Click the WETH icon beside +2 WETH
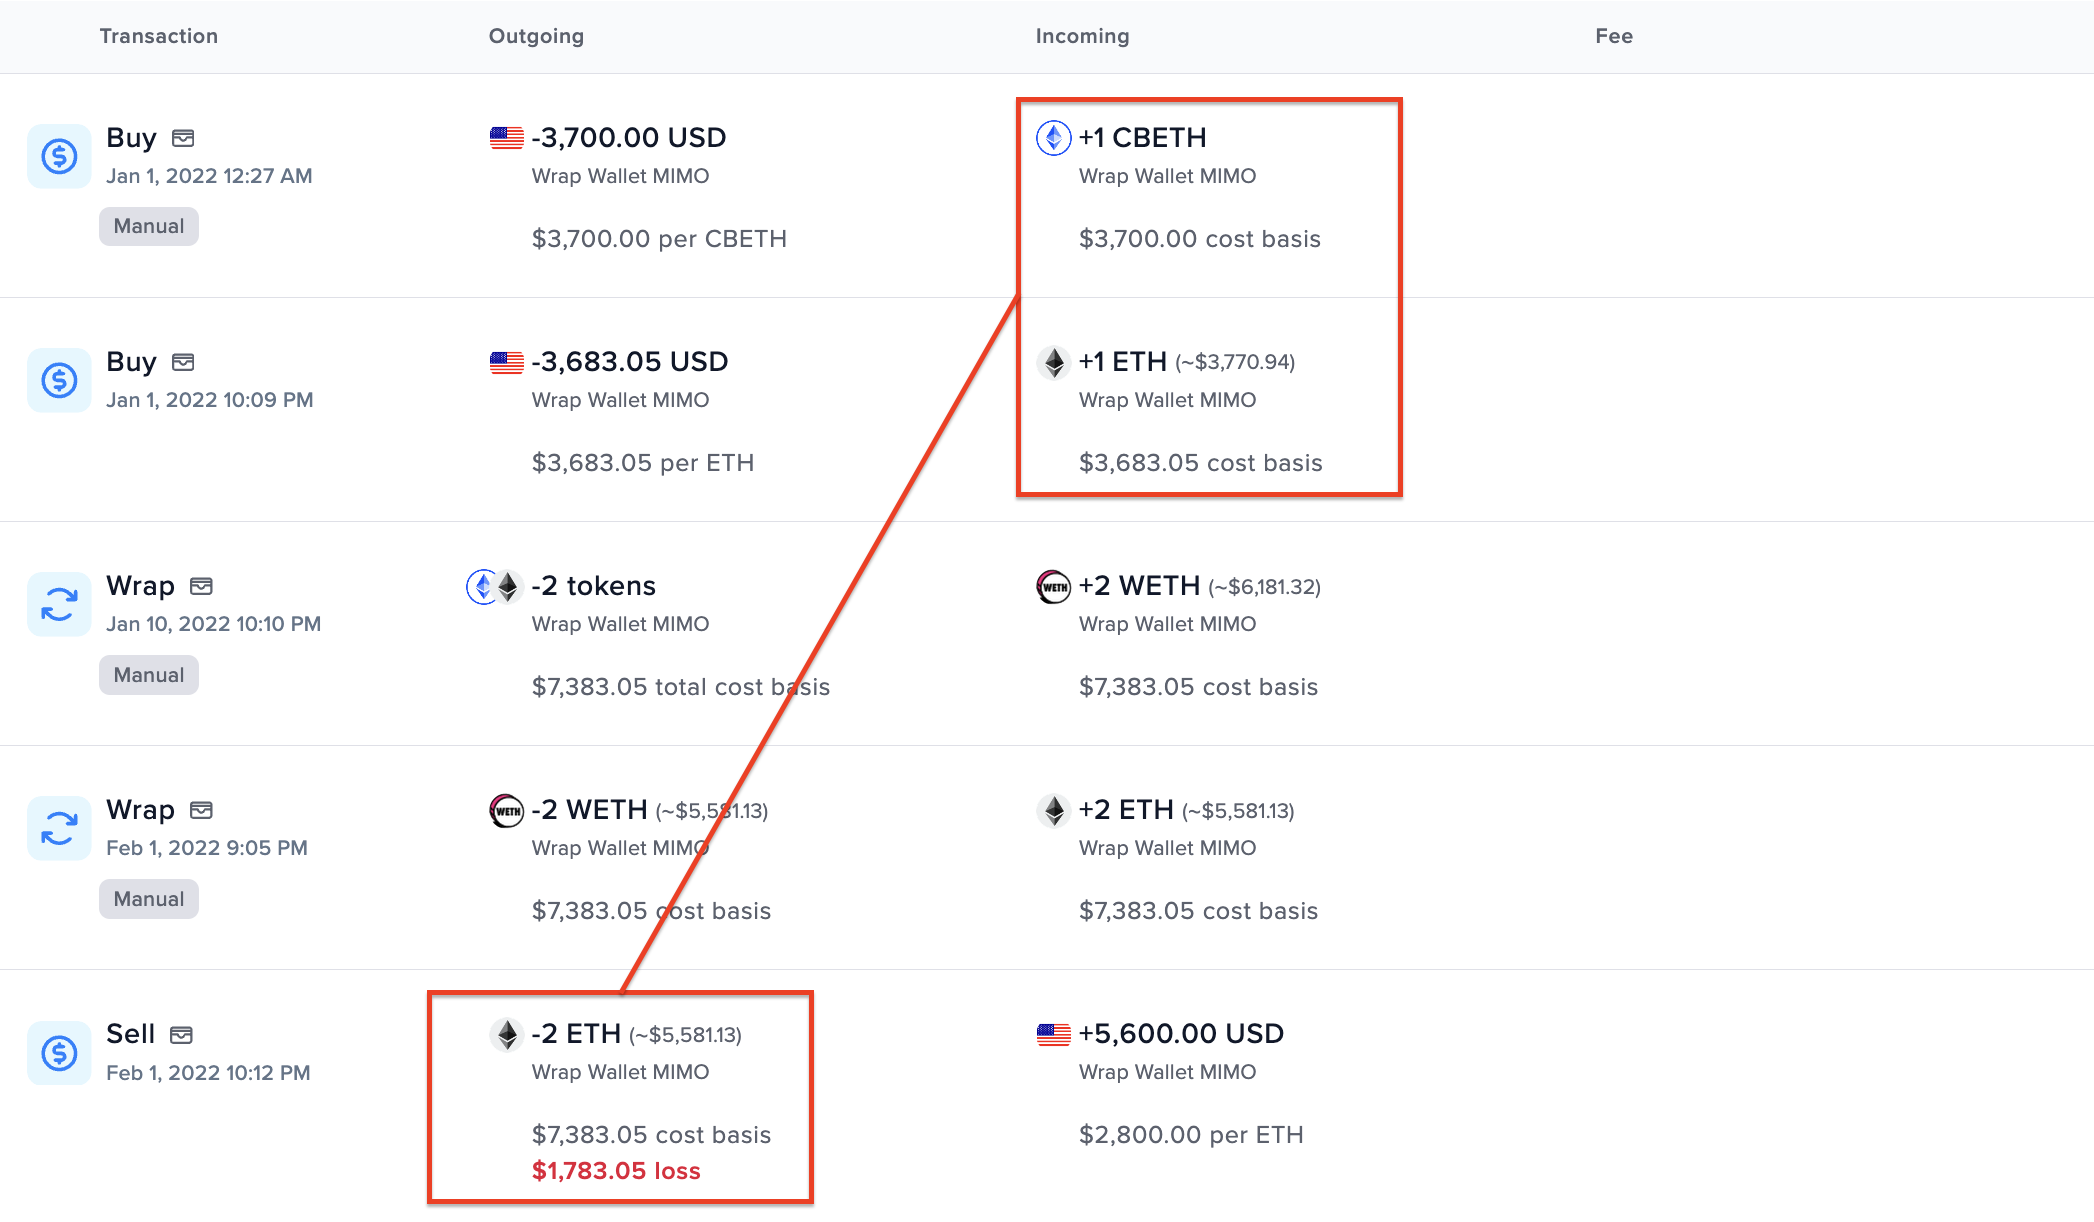 pos(1054,586)
